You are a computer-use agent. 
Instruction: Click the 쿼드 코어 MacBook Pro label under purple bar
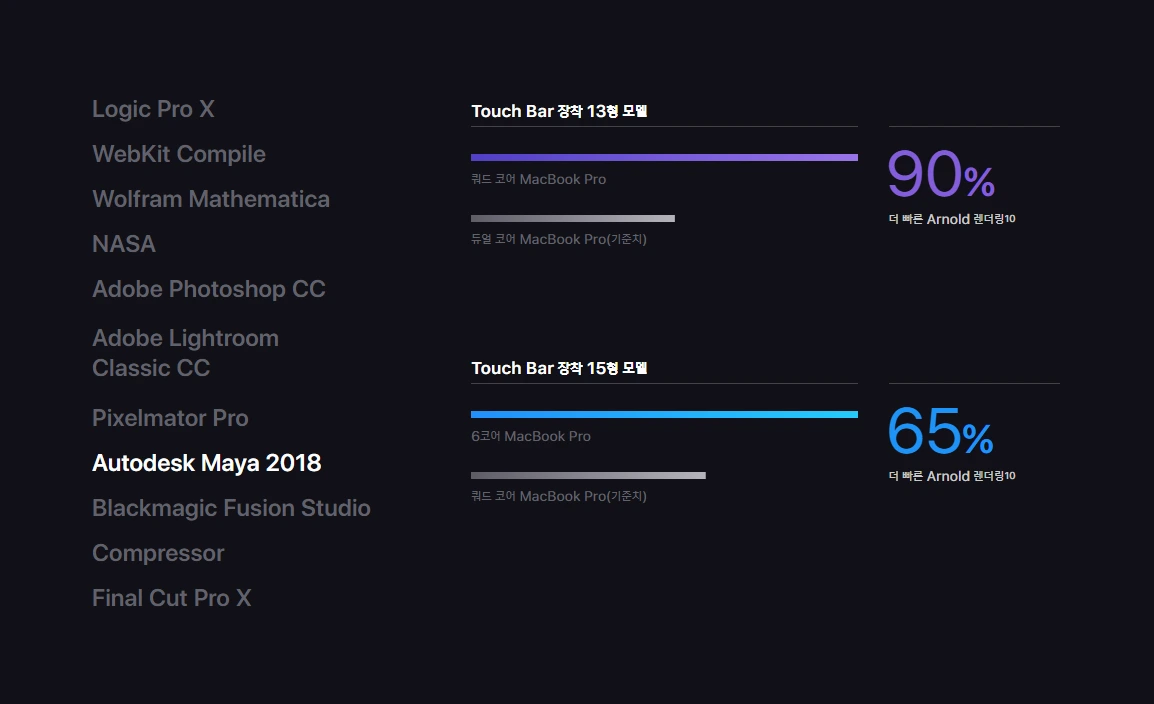click(539, 179)
